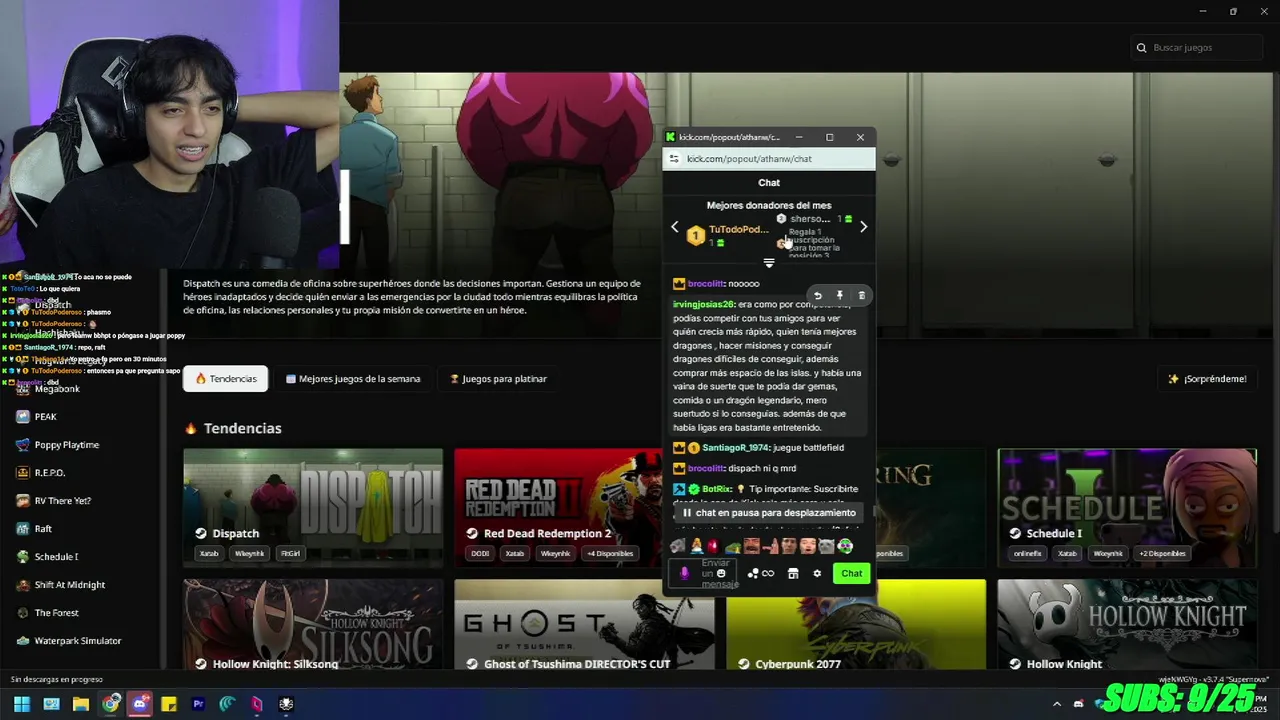Click the FitGirl tag under Dispatch card

[x=290, y=553]
